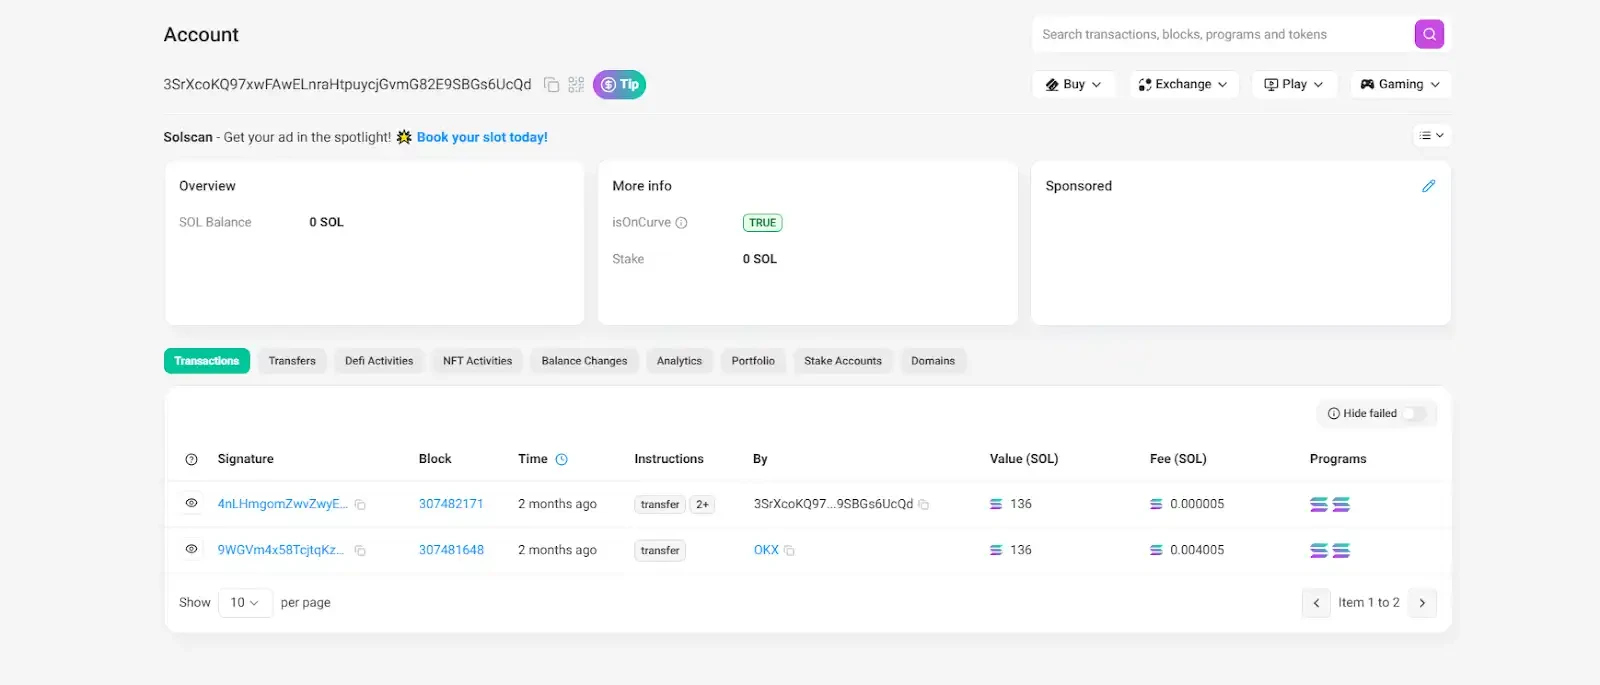1600x685 pixels.
Task: Open the Buy dropdown menu
Action: coord(1073,85)
